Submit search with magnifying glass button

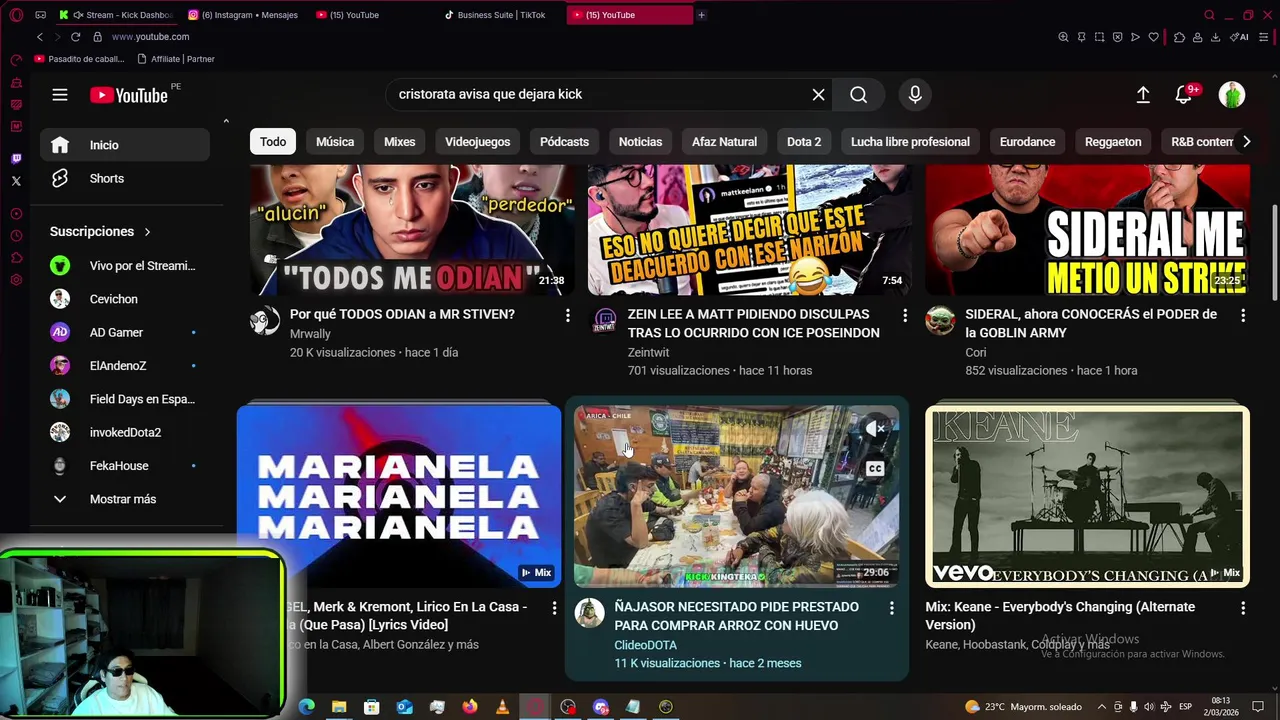(858, 94)
